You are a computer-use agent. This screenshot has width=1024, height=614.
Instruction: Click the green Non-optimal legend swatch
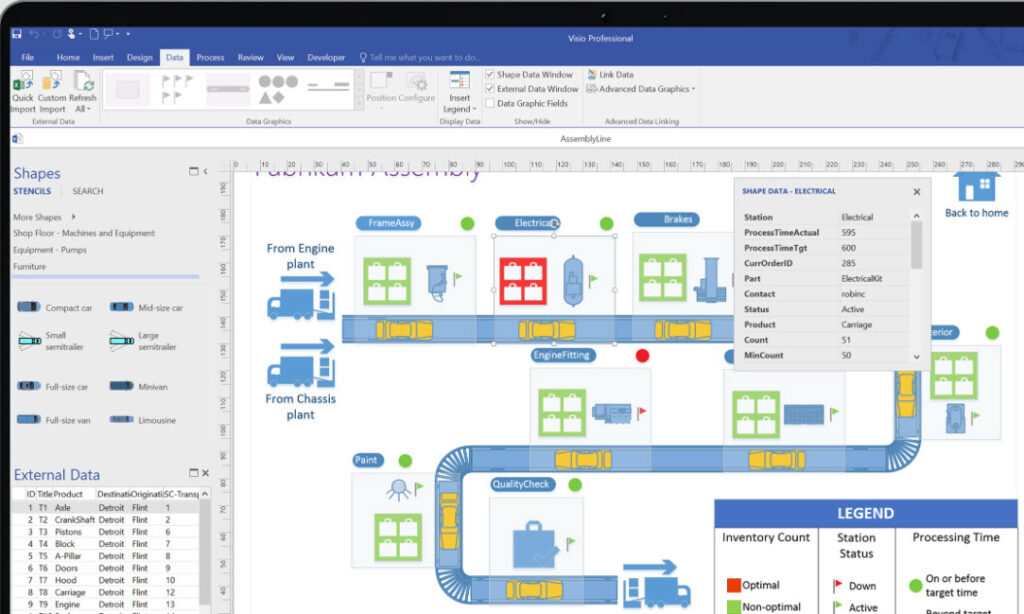(x=733, y=607)
